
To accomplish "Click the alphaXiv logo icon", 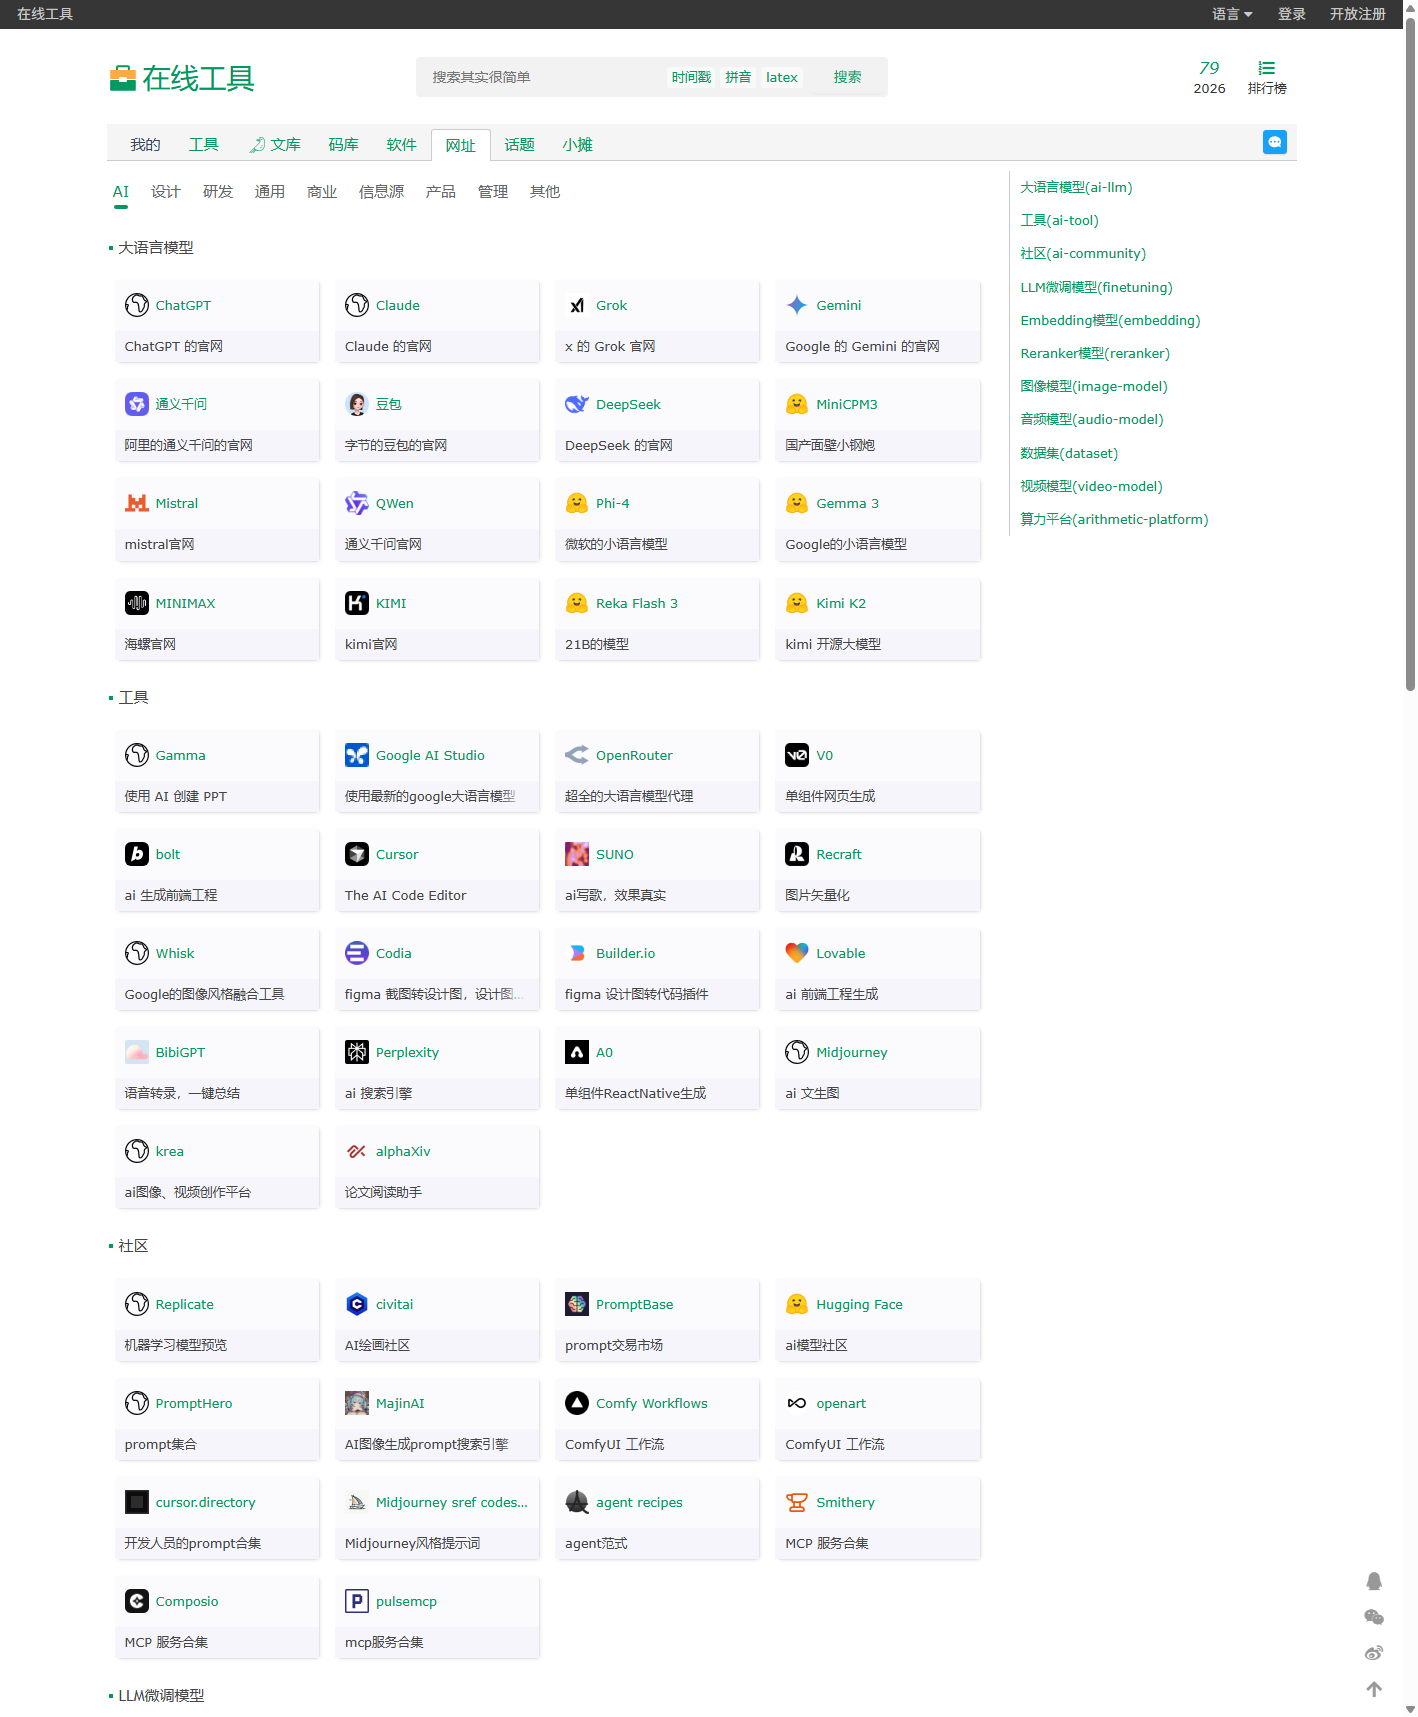I will 357,1151.
